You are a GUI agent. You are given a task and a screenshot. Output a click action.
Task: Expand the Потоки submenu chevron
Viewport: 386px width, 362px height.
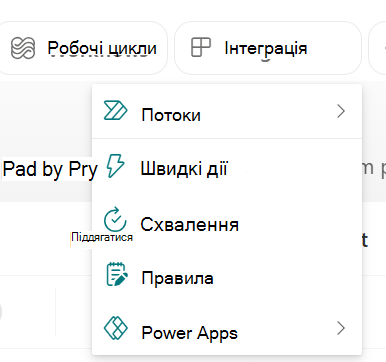341,111
